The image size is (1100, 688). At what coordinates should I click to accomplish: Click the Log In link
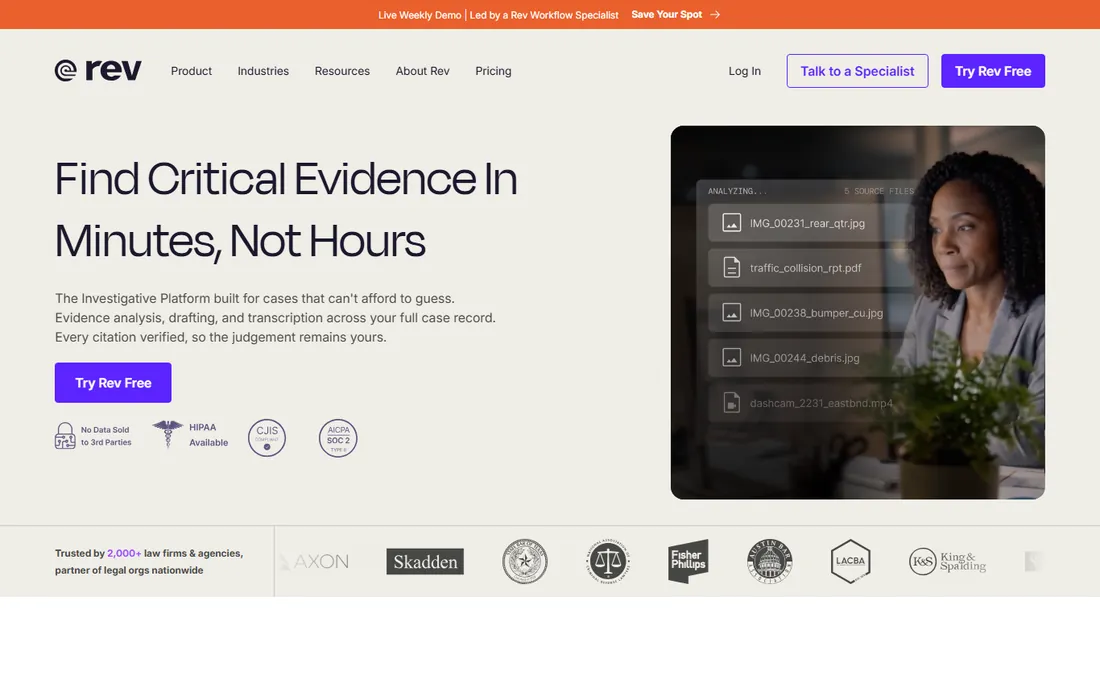pos(744,71)
